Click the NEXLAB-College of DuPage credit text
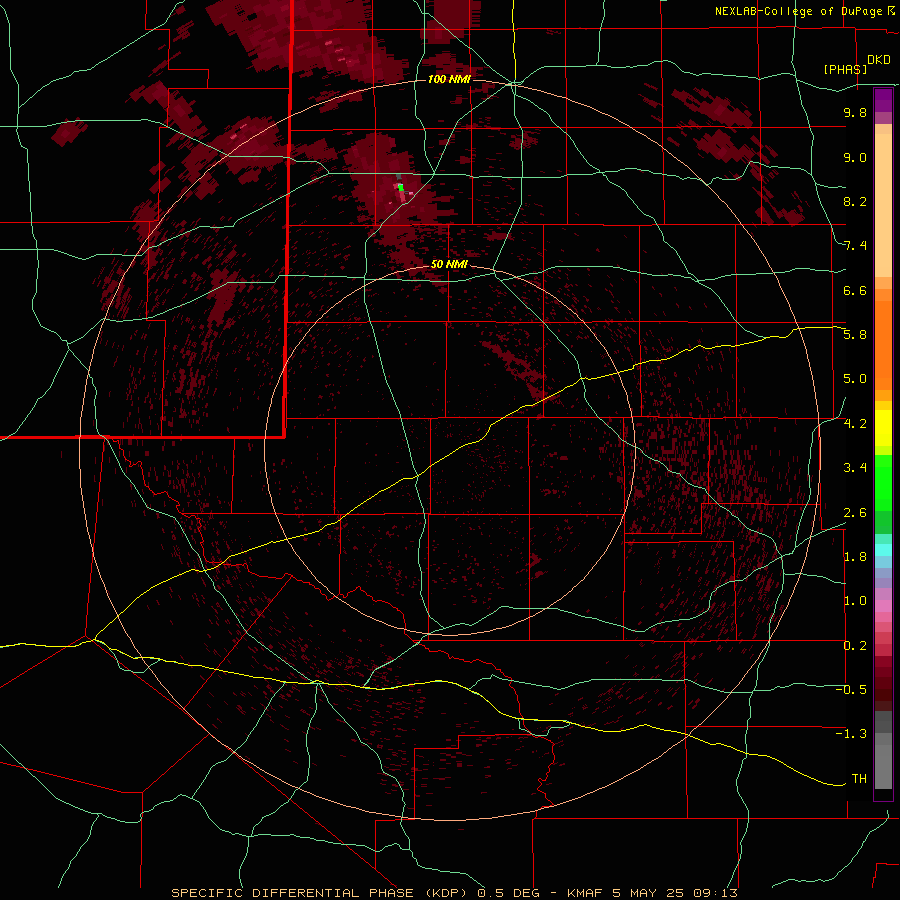Viewport: 900px width, 900px height. (798, 11)
